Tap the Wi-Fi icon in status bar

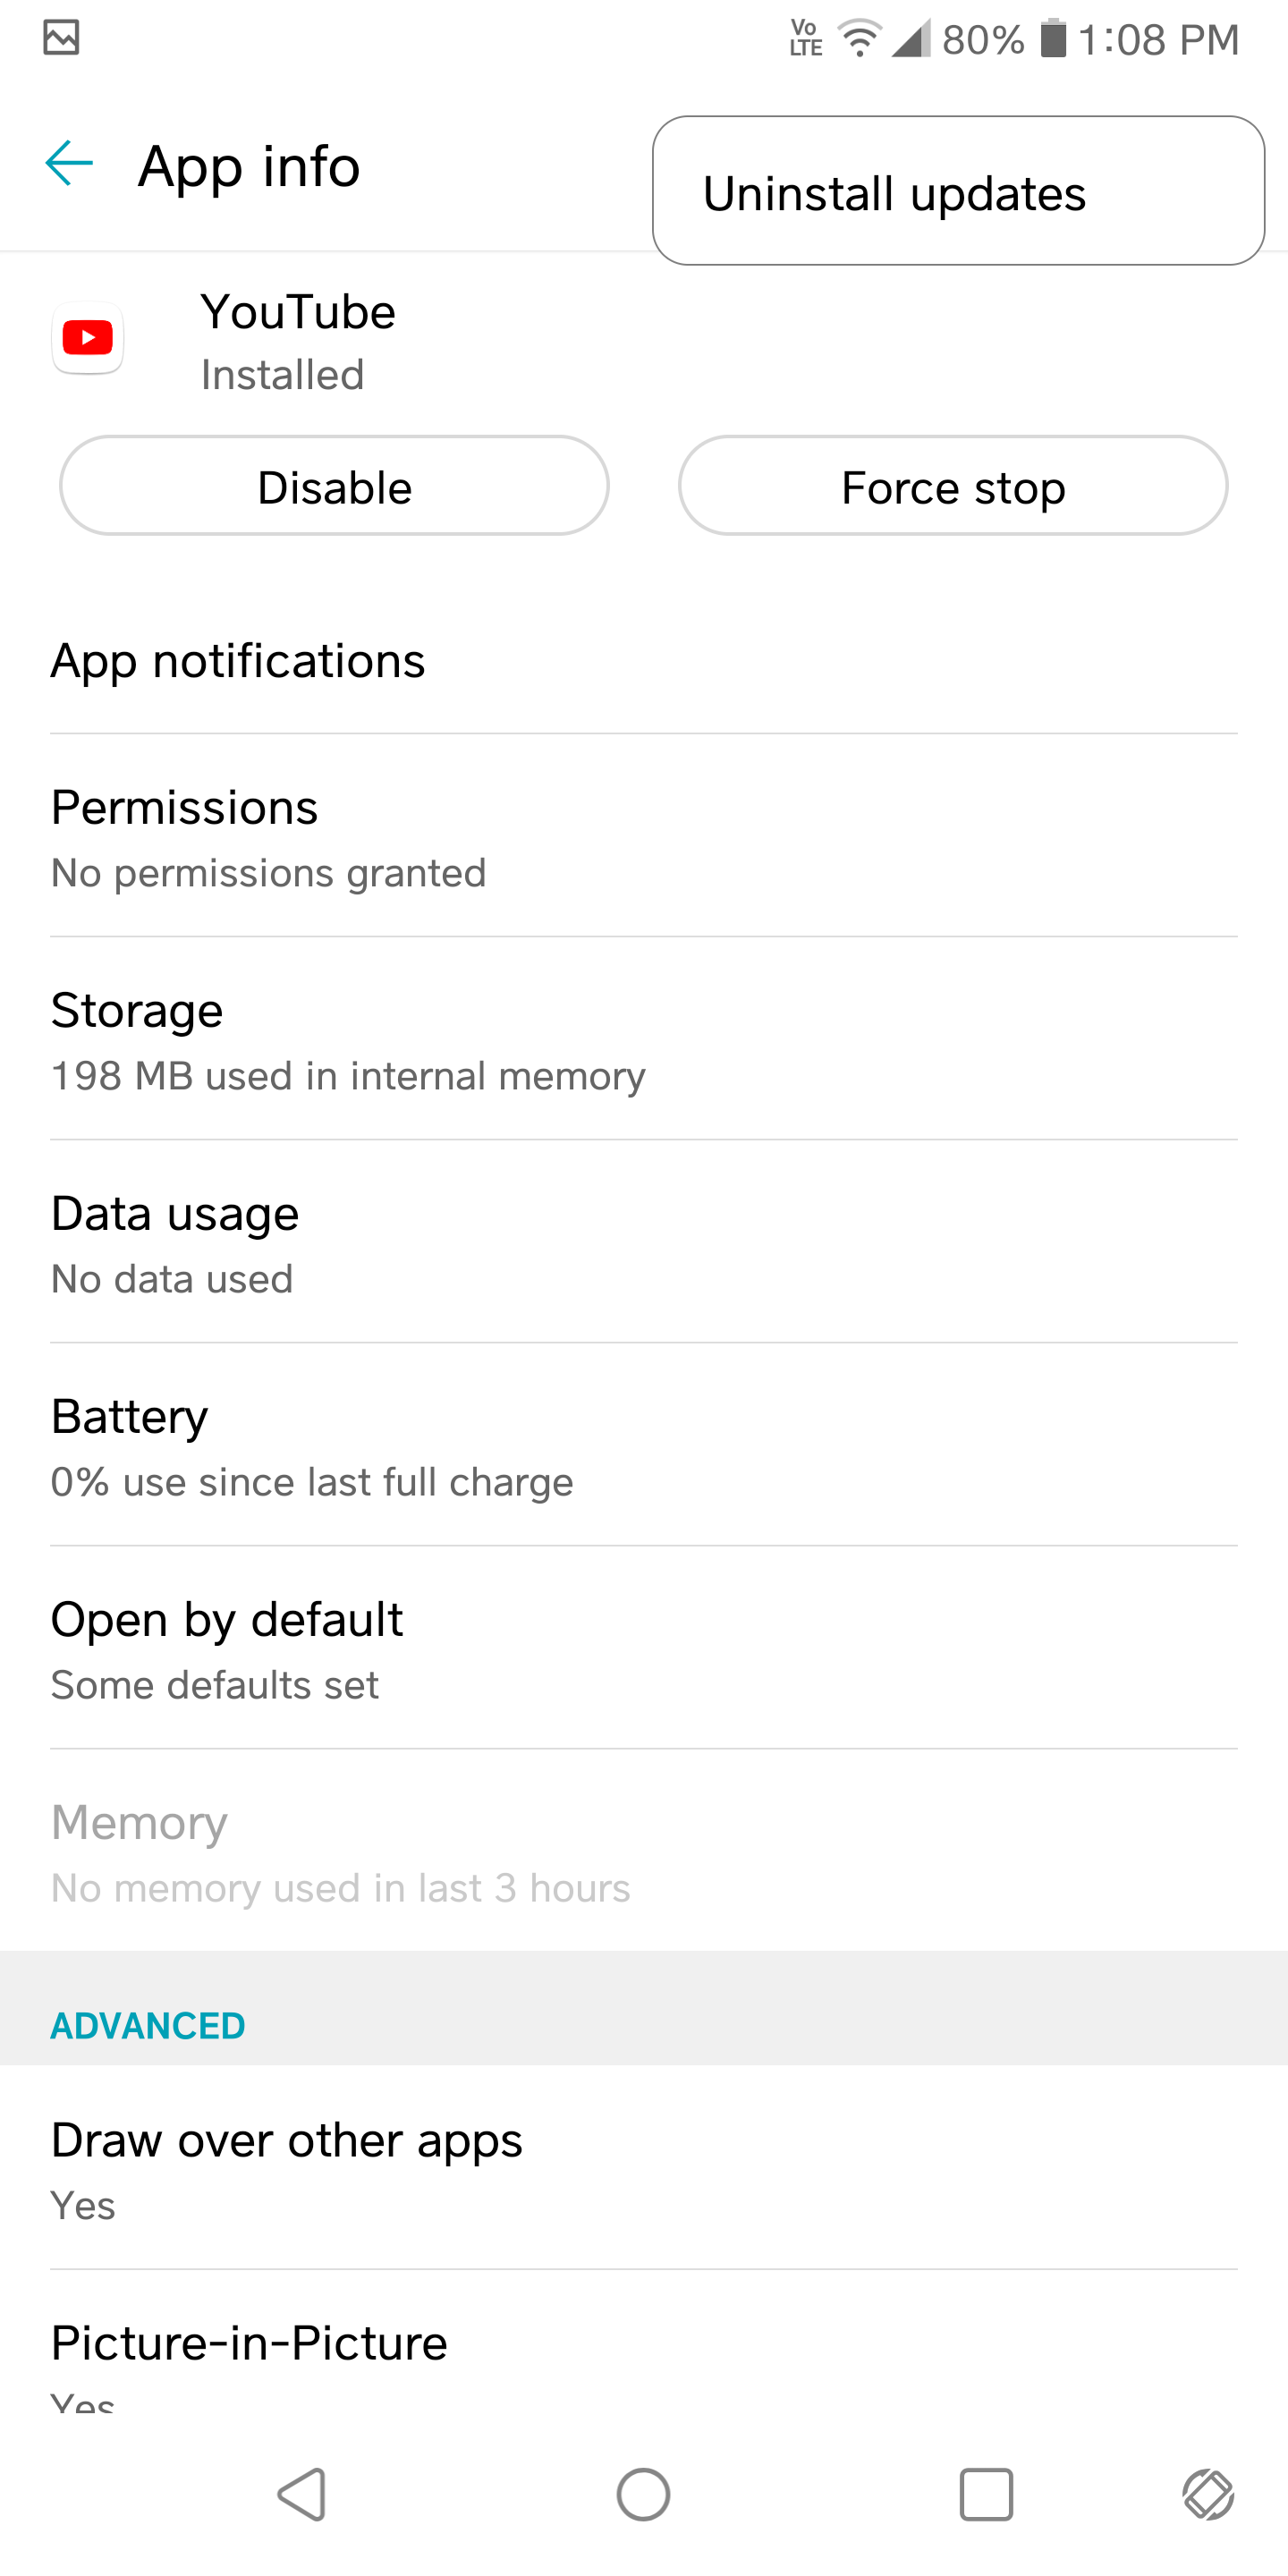coord(858,39)
